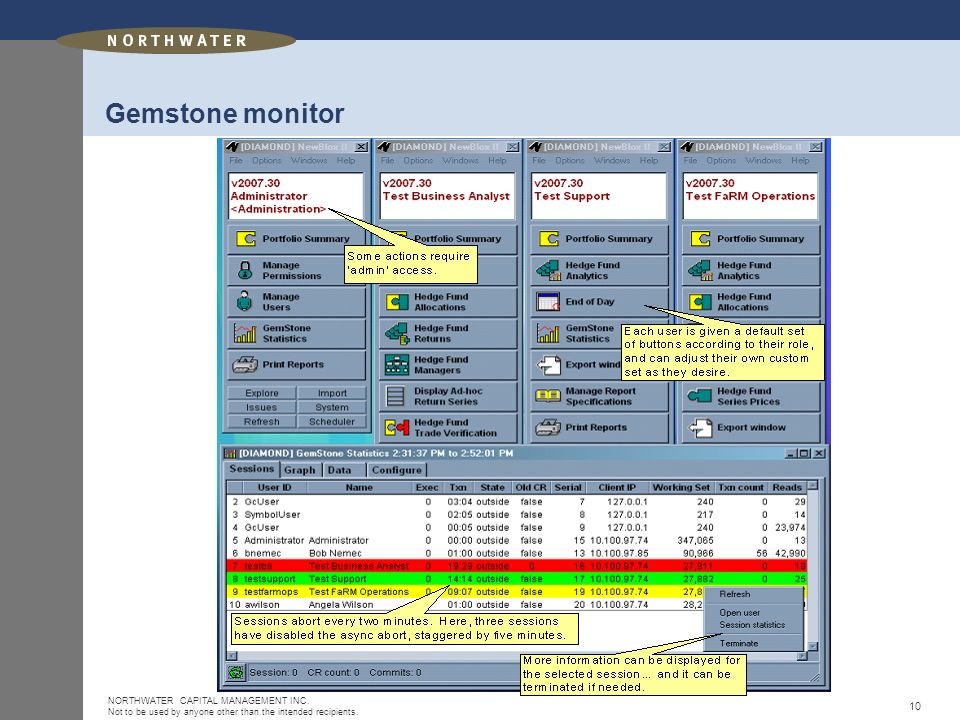Open File menu in Administrator window

tap(236, 160)
